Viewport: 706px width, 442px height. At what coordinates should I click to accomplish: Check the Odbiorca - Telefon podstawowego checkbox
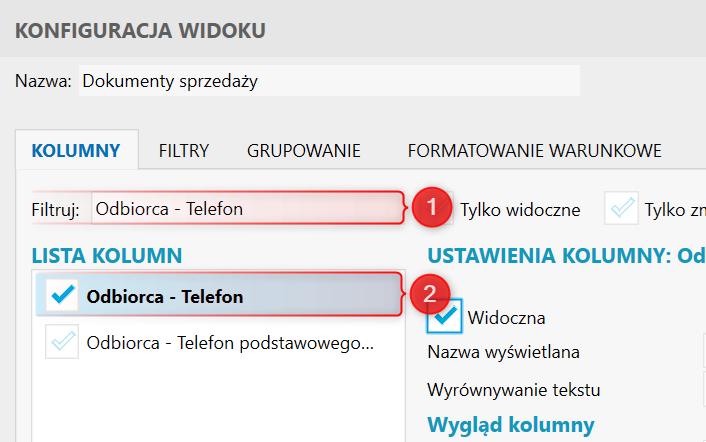point(62,342)
